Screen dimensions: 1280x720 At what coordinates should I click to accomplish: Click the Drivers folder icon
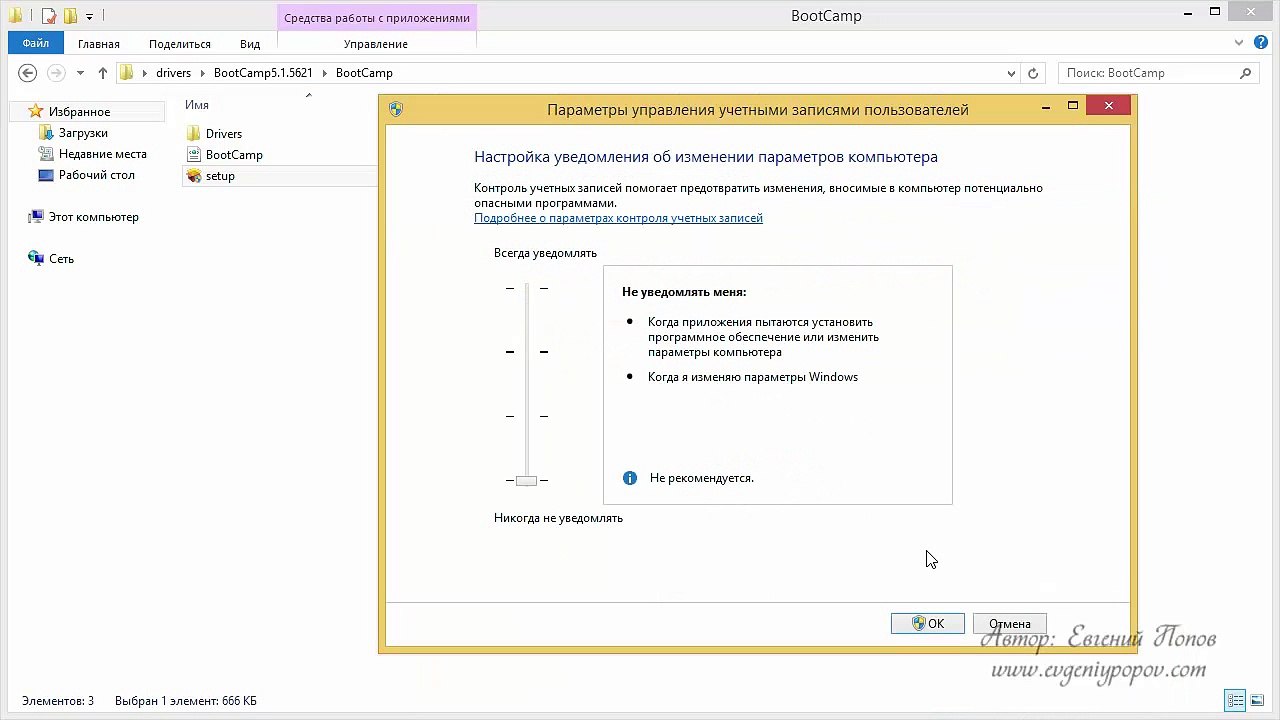coord(194,134)
